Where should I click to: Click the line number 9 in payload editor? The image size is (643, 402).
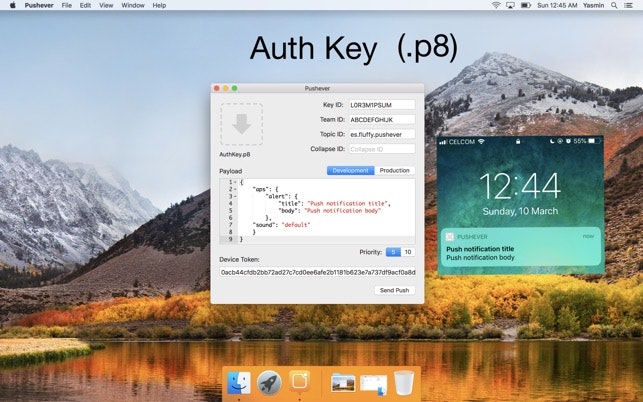click(230, 239)
